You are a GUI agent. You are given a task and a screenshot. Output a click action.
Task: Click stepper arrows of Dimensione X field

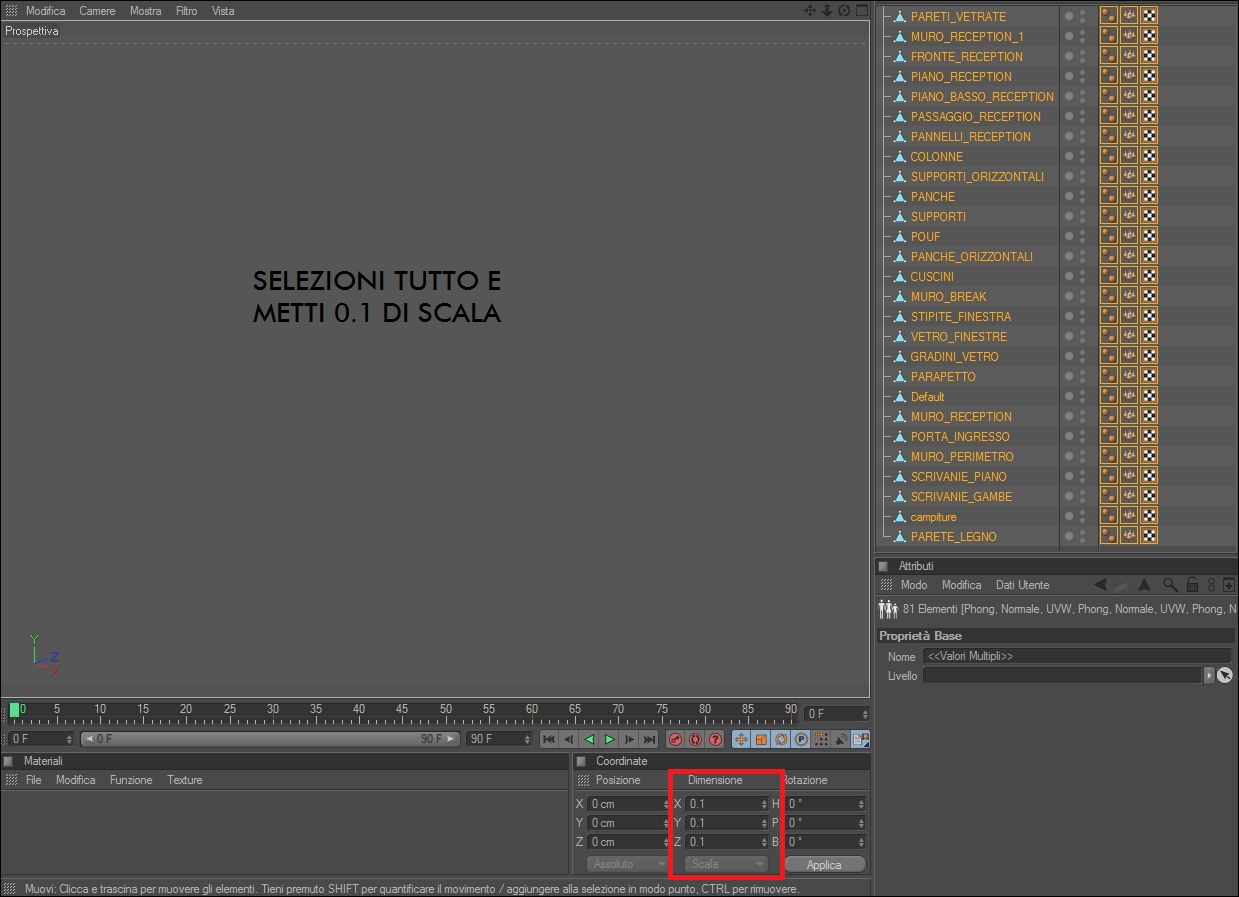click(765, 804)
